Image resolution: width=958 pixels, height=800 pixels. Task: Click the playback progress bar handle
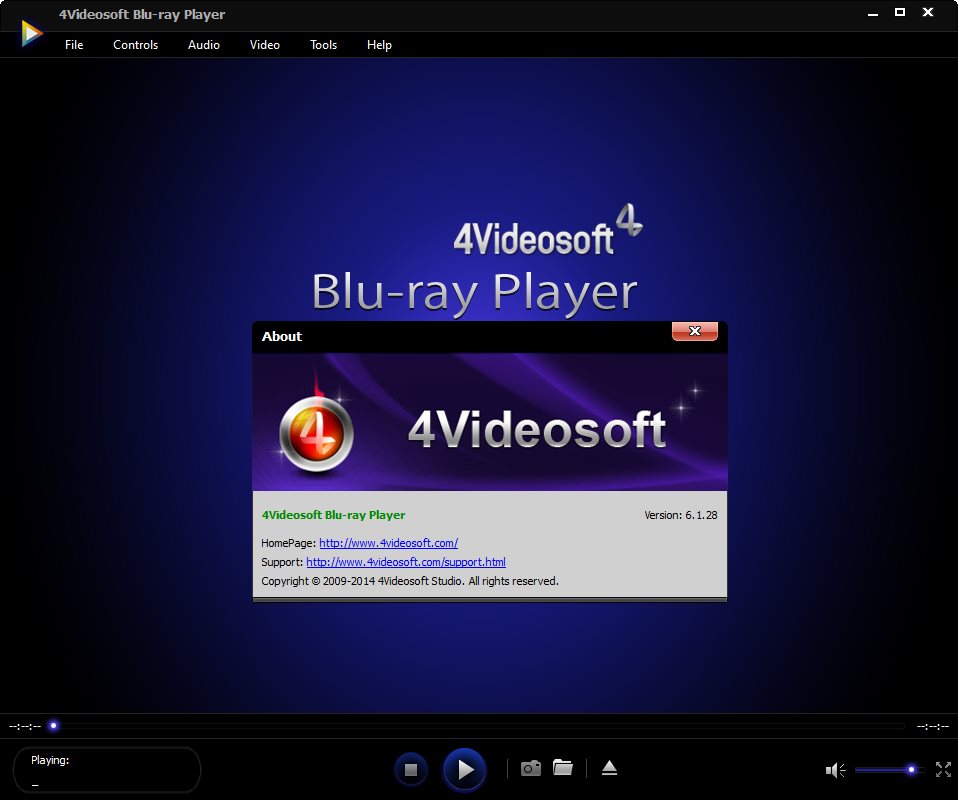pyautogui.click(x=54, y=725)
